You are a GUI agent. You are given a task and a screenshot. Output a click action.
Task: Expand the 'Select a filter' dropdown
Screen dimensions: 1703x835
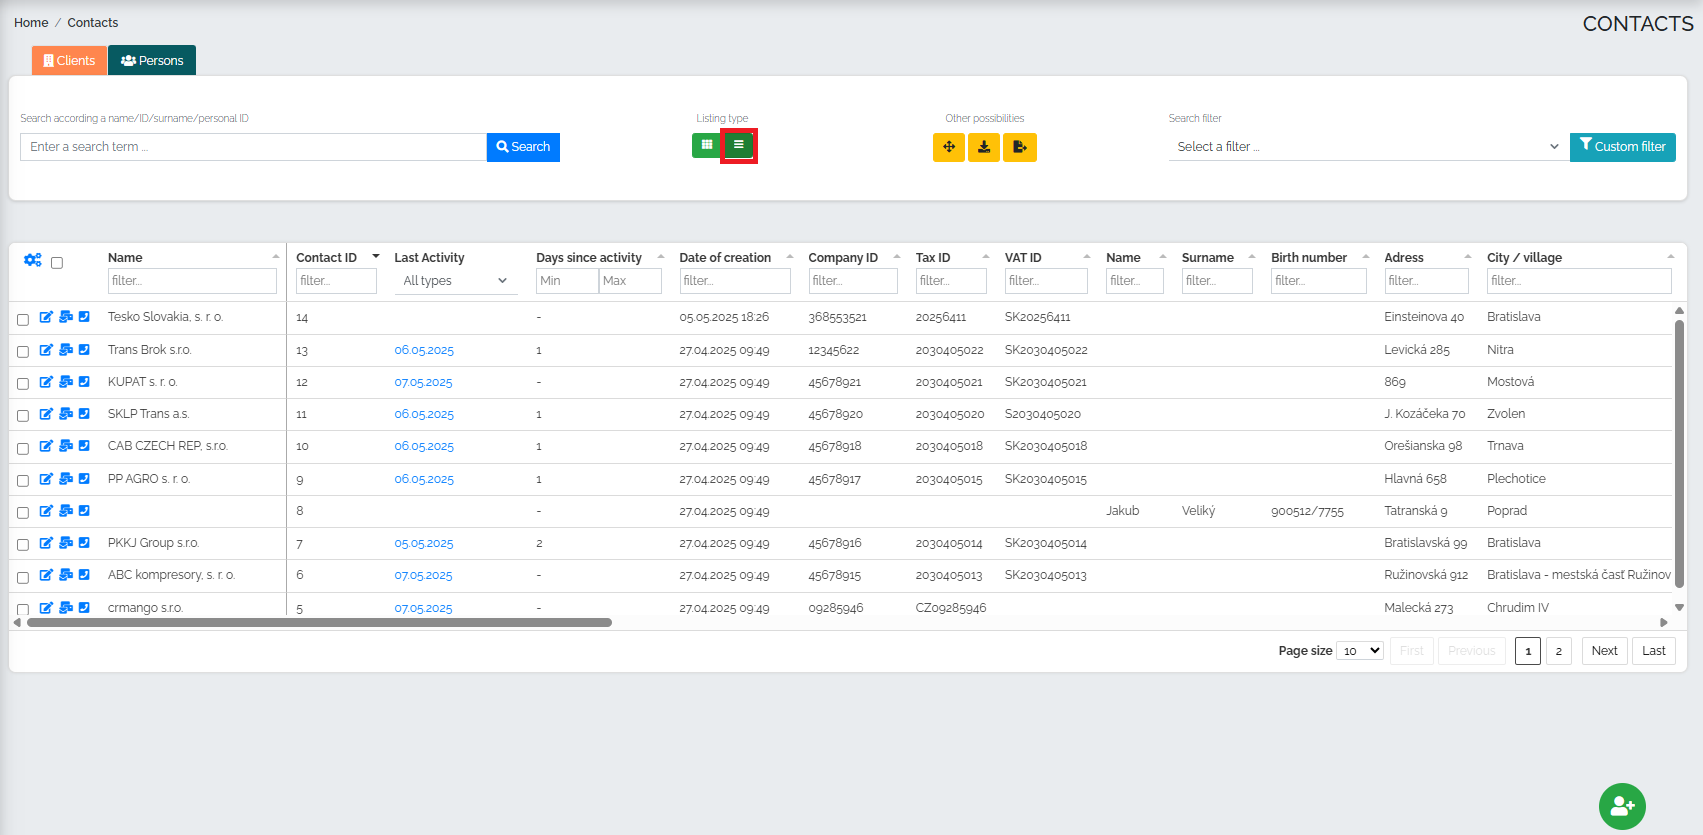1366,147
